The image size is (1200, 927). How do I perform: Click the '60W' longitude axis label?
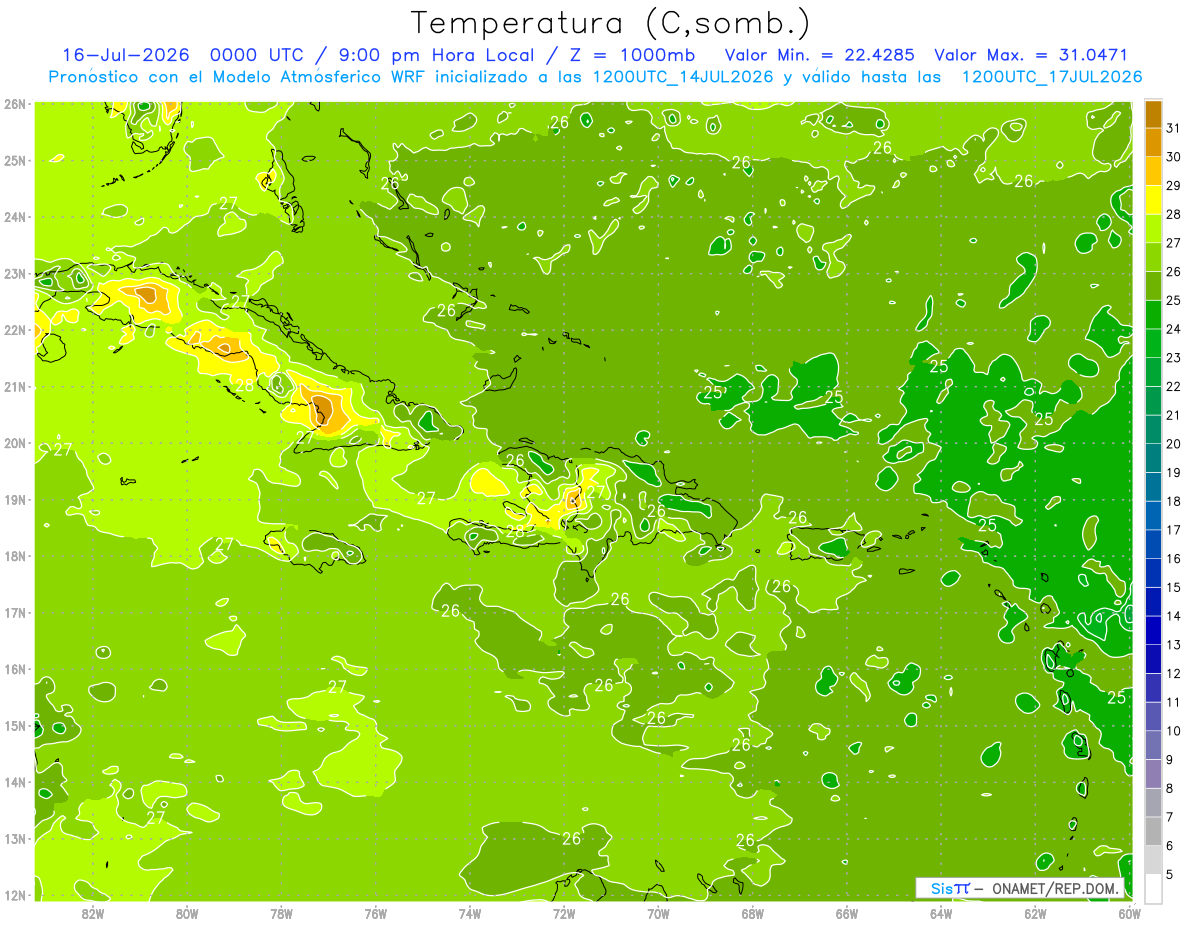[x=1129, y=913]
